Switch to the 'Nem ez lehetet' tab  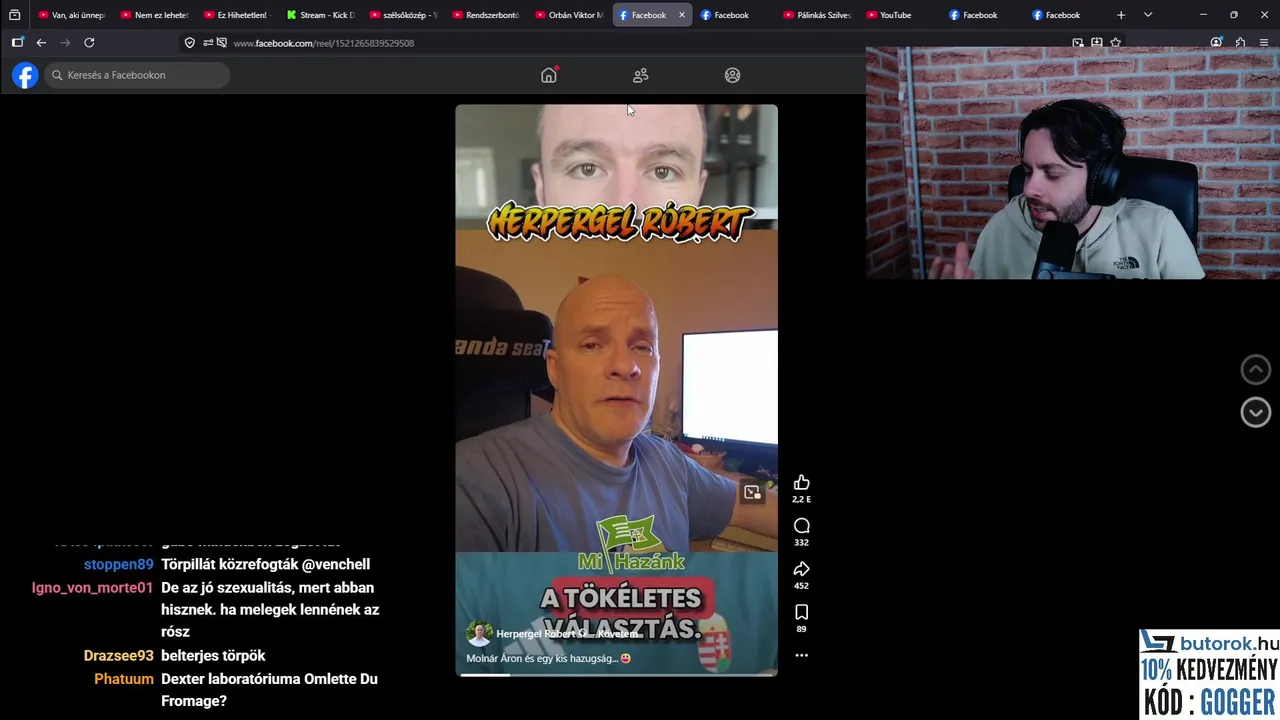[x=154, y=15]
